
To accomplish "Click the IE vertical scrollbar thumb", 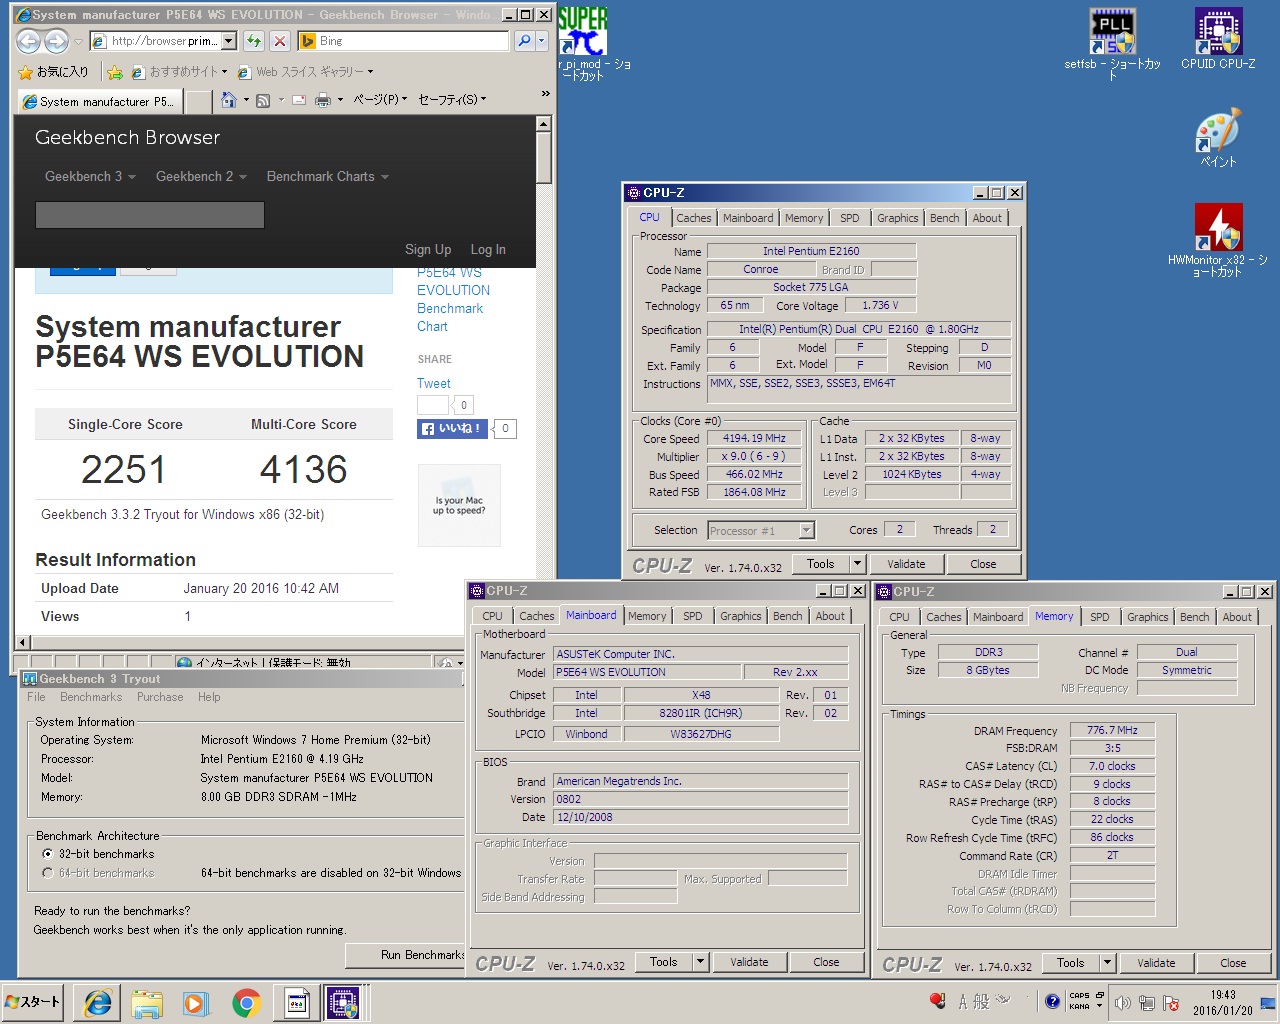I will [x=544, y=158].
